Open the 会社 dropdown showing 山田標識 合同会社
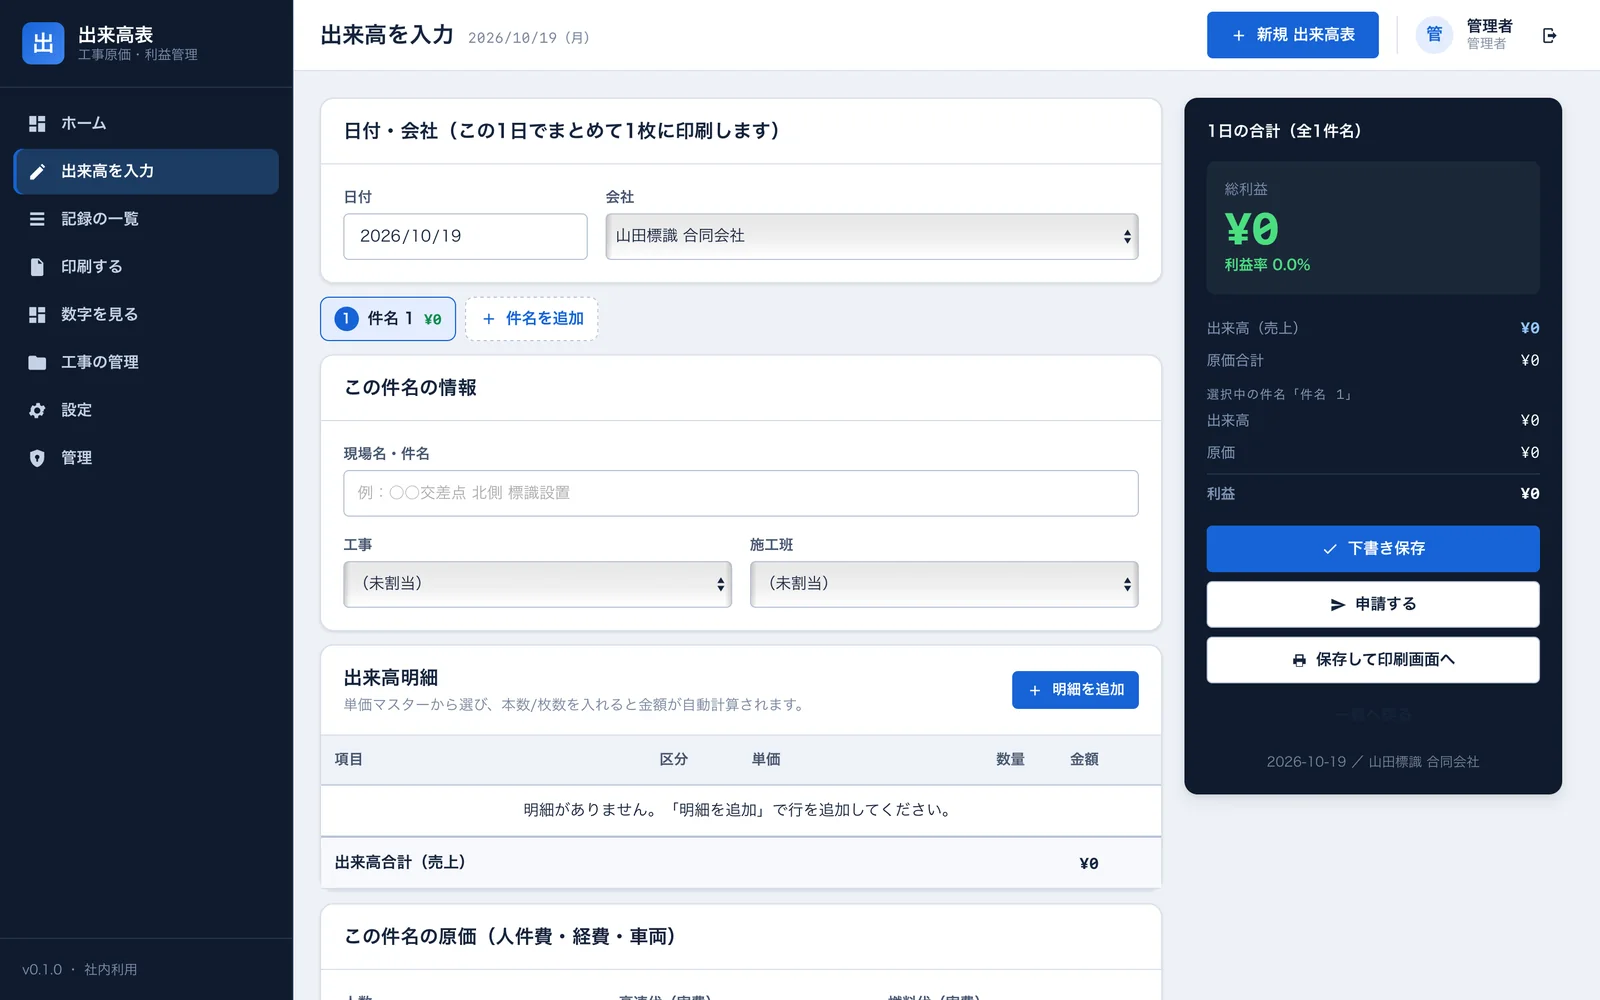 click(871, 236)
